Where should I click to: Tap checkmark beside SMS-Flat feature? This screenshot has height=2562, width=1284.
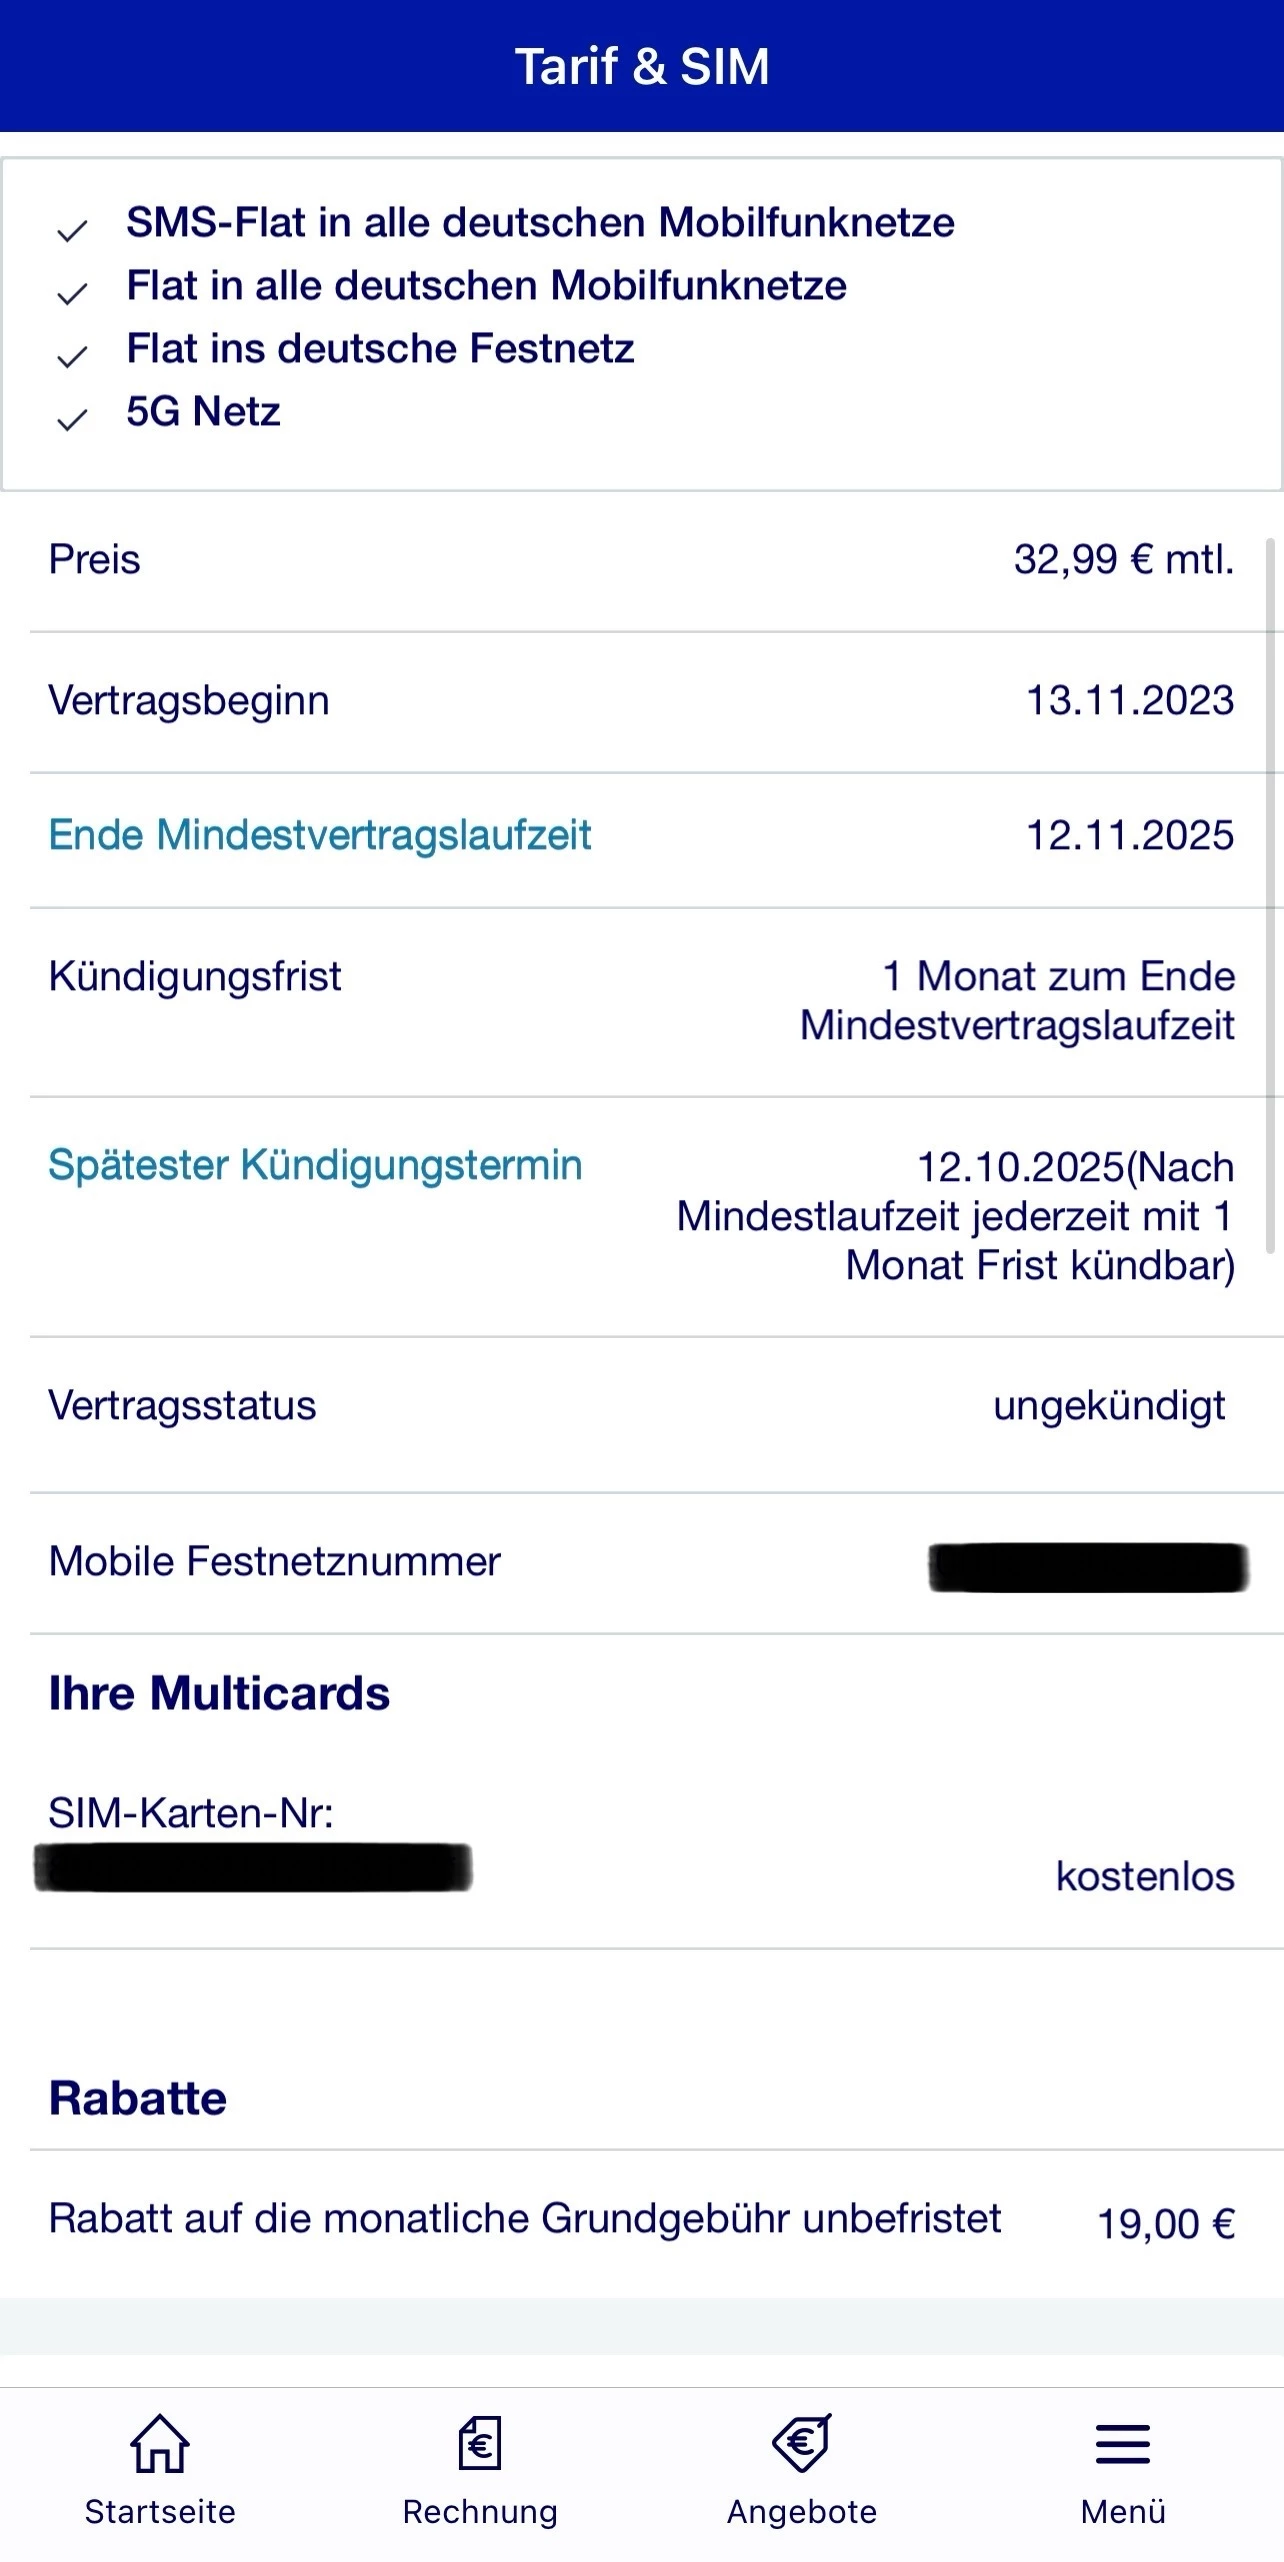[x=72, y=232]
